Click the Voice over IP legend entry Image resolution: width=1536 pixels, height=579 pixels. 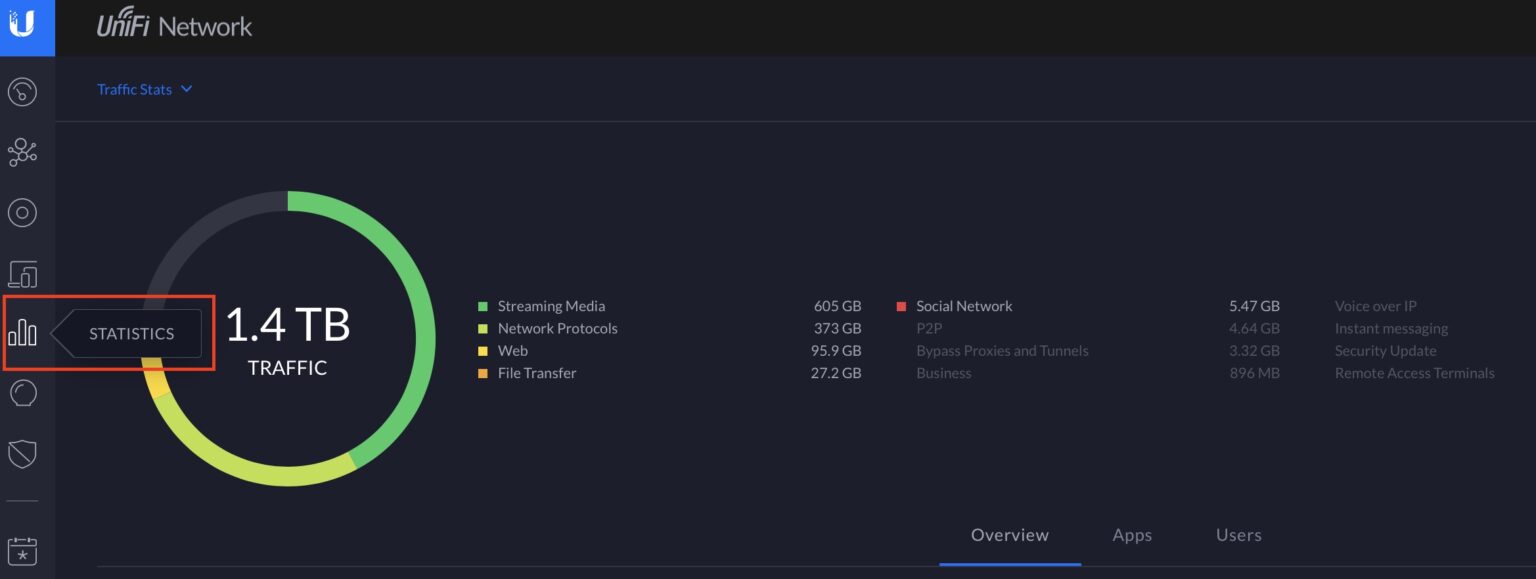point(1376,306)
